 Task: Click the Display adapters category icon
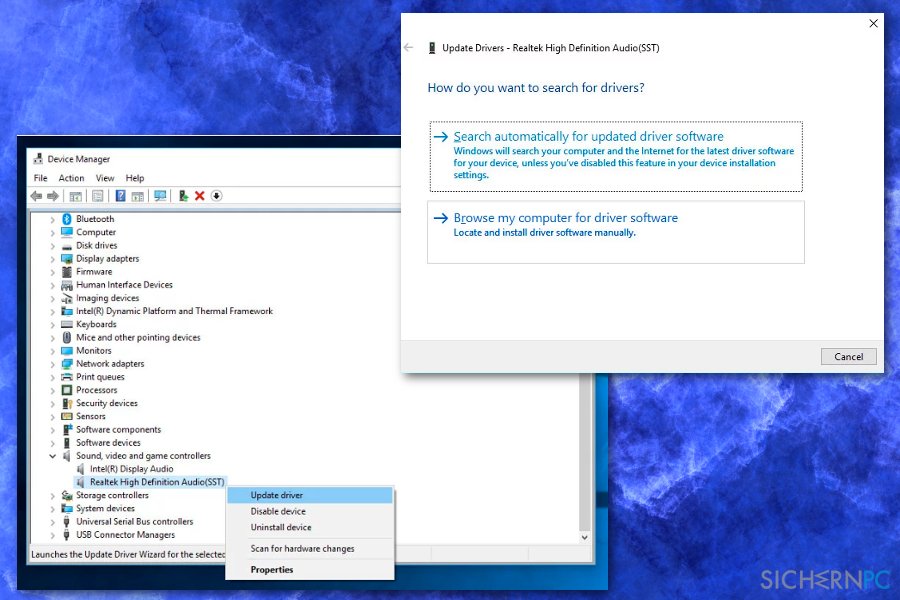[67, 258]
